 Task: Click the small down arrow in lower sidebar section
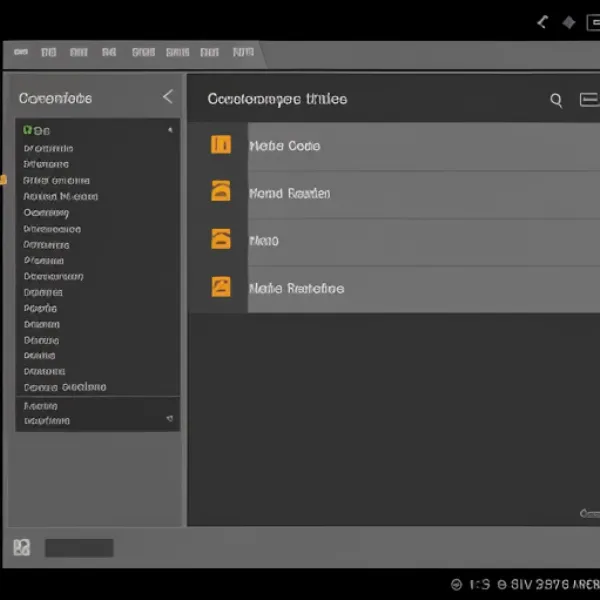[x=170, y=419]
